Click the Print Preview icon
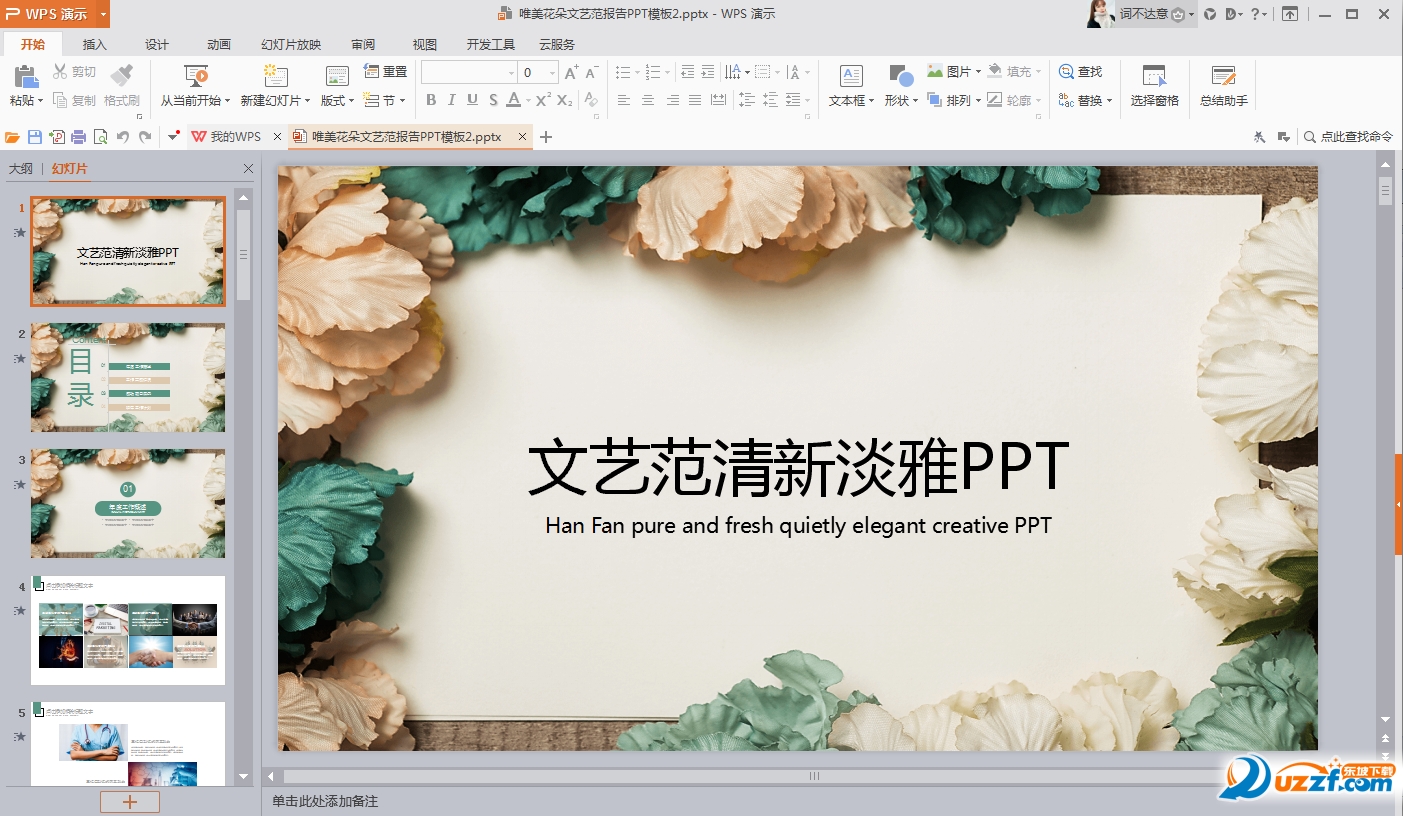Image resolution: width=1403 pixels, height=816 pixels. (100, 137)
